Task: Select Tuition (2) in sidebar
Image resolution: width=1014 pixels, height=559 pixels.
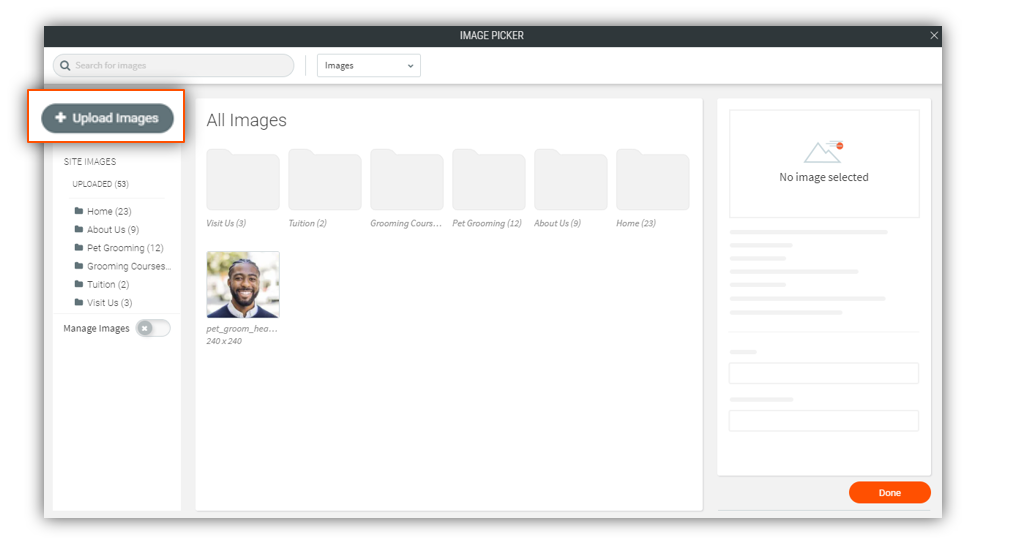Action: 107,285
